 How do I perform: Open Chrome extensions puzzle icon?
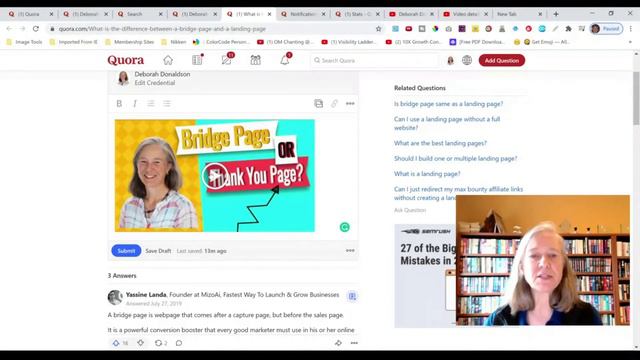(x=568, y=29)
